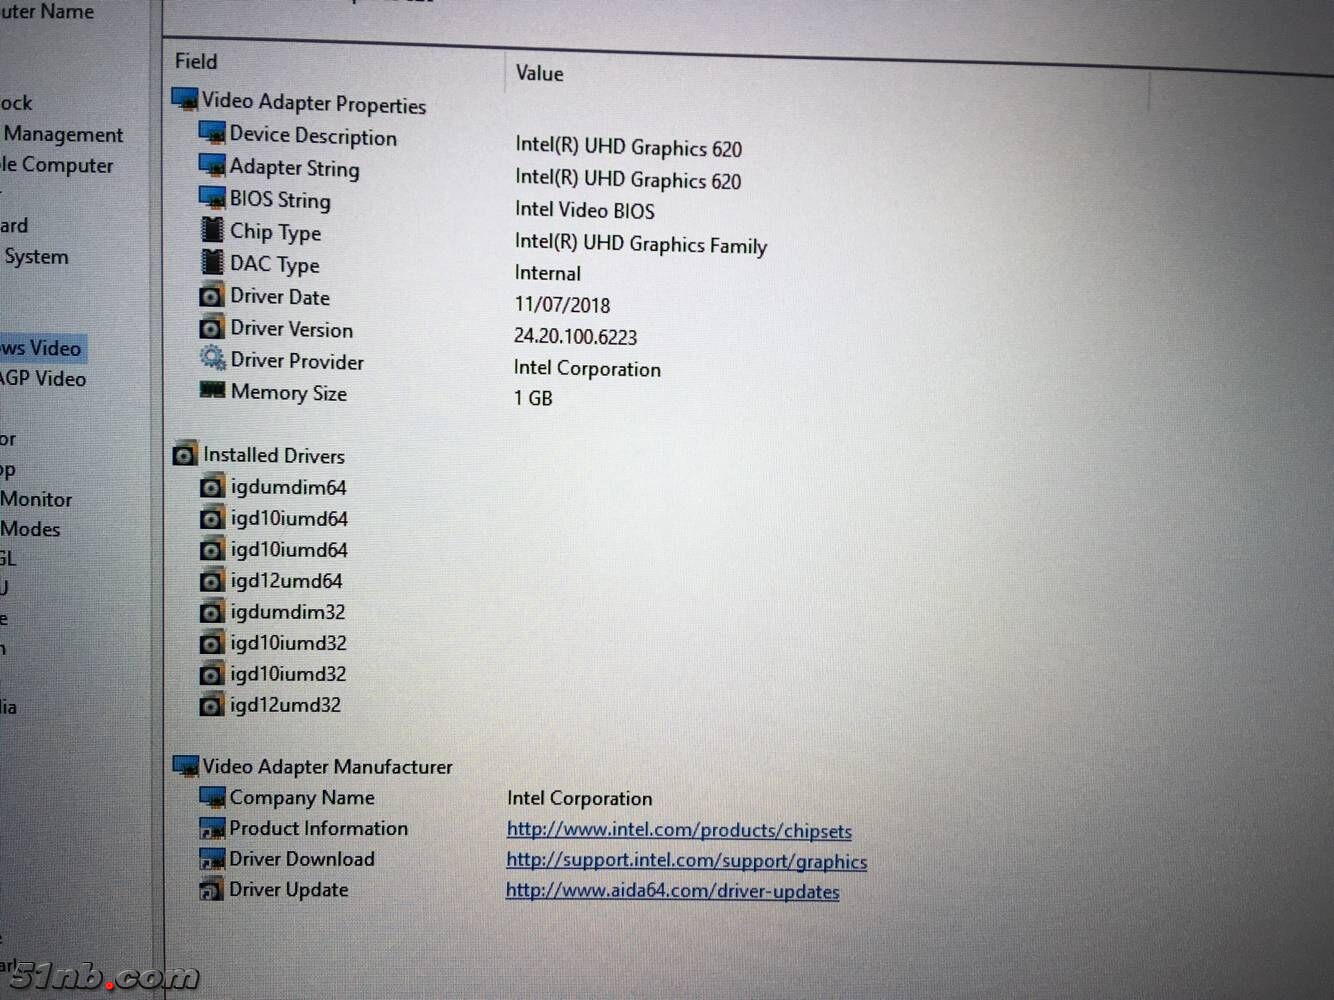Click the Driver Provider gear icon
The image size is (1334, 1000).
[x=212, y=358]
